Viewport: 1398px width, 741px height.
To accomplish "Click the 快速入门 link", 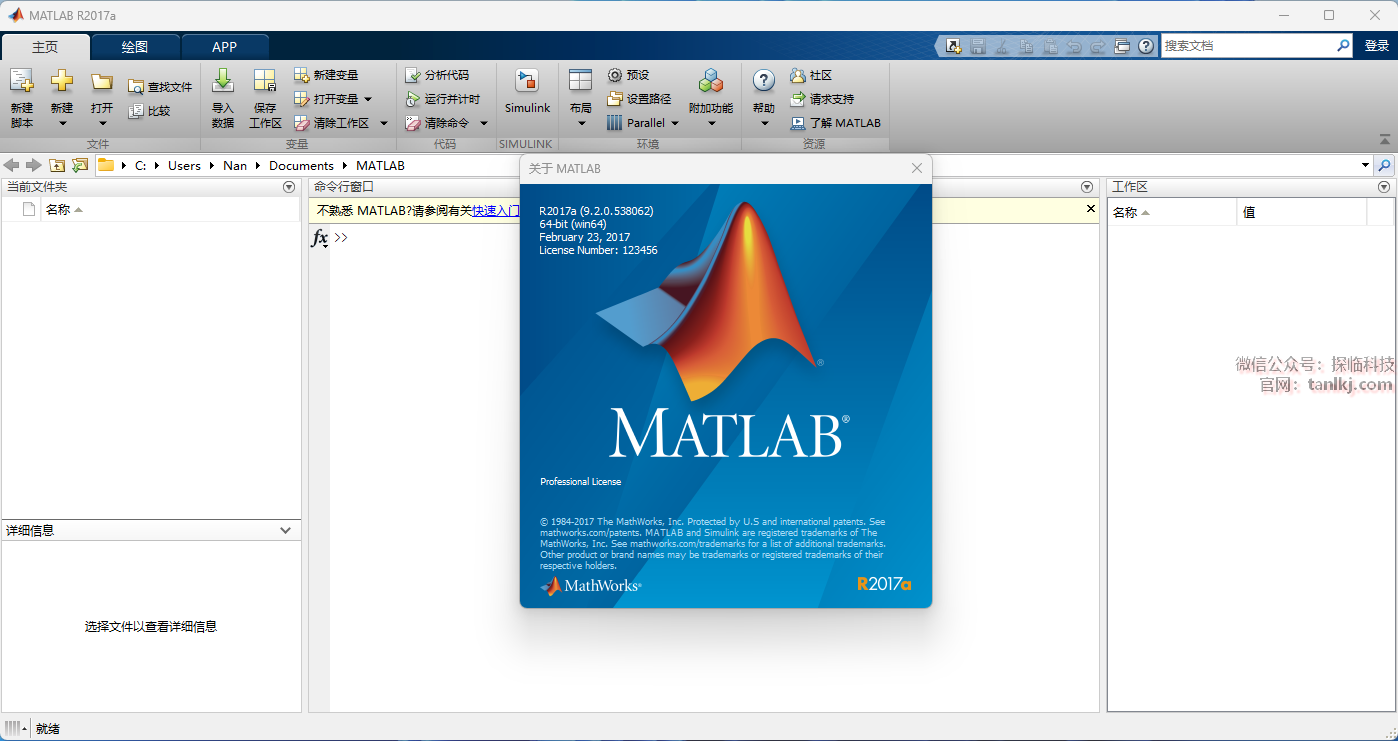I will pyautogui.click(x=496, y=210).
